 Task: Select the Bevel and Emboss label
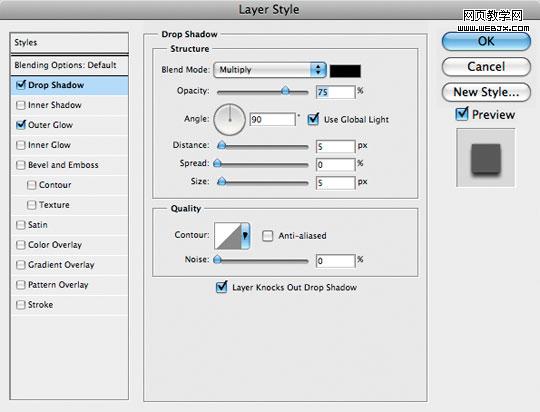[63, 165]
